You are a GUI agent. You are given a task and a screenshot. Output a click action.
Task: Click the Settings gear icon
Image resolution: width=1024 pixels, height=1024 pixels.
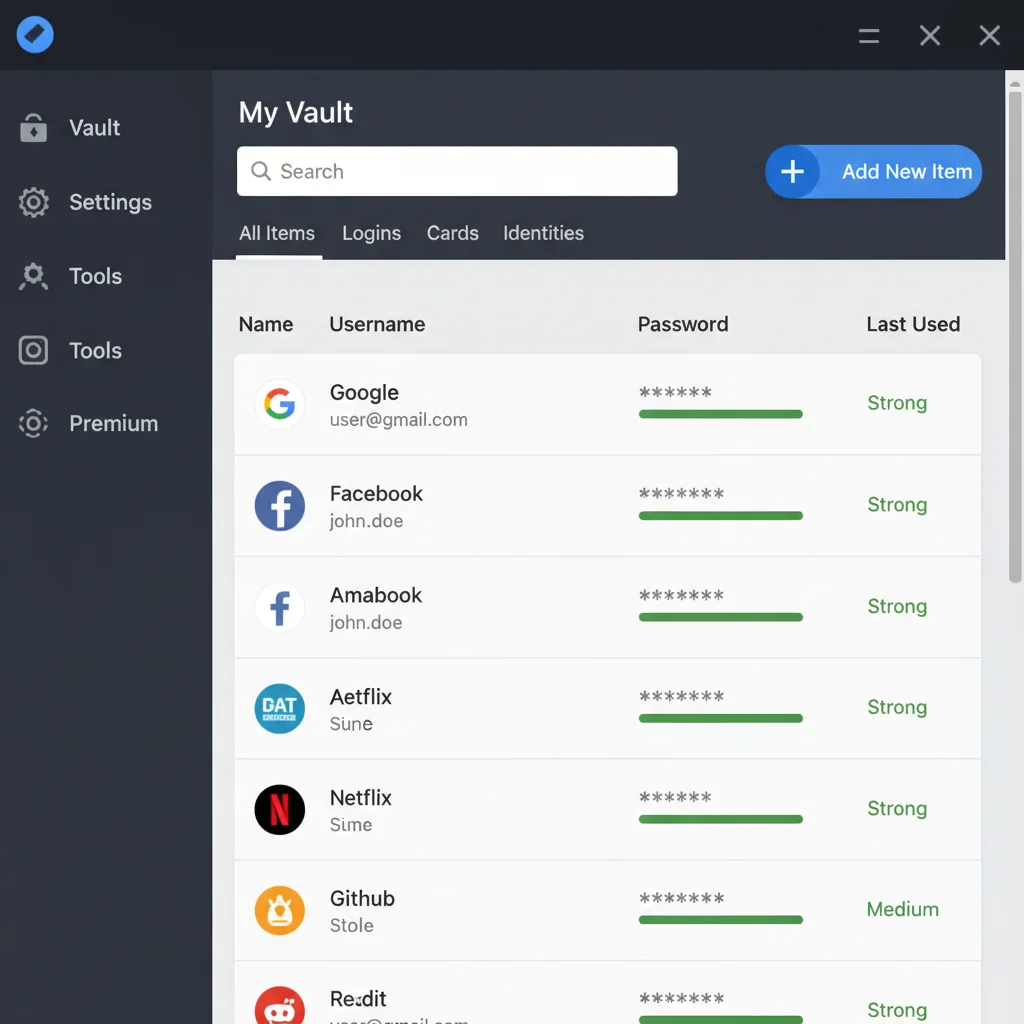pos(33,202)
